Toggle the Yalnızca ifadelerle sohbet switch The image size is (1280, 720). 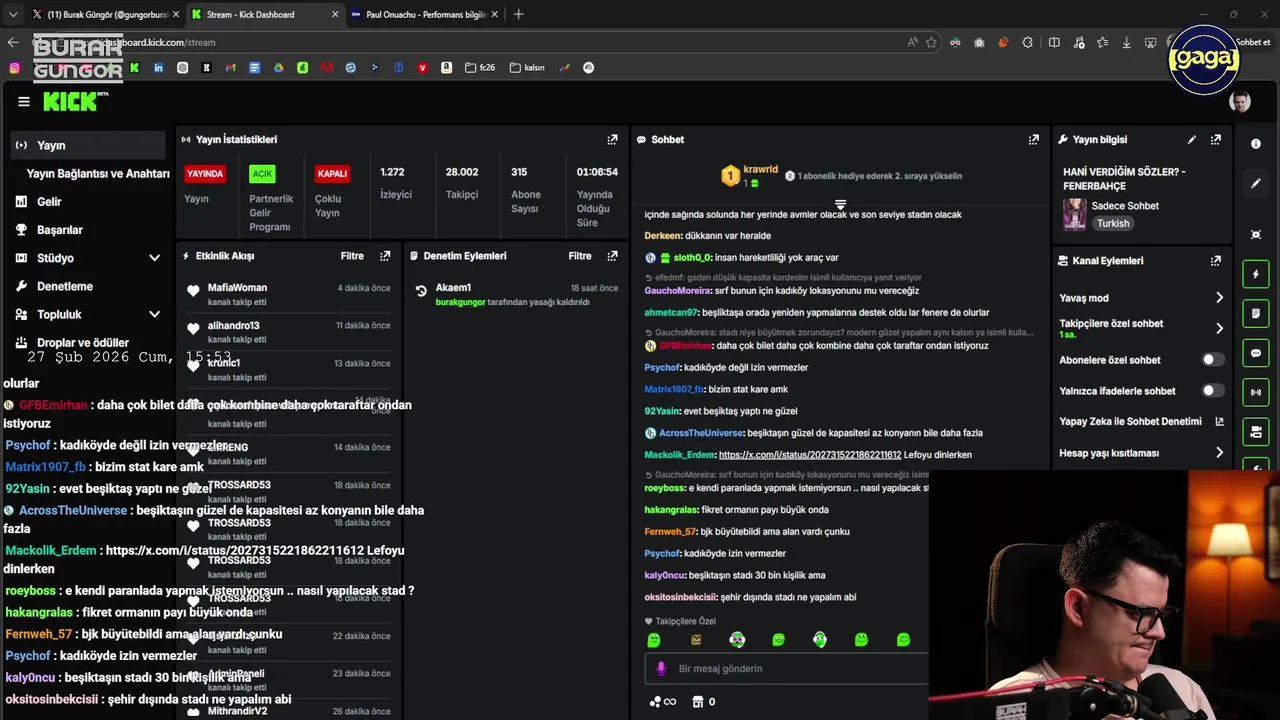pos(1212,391)
